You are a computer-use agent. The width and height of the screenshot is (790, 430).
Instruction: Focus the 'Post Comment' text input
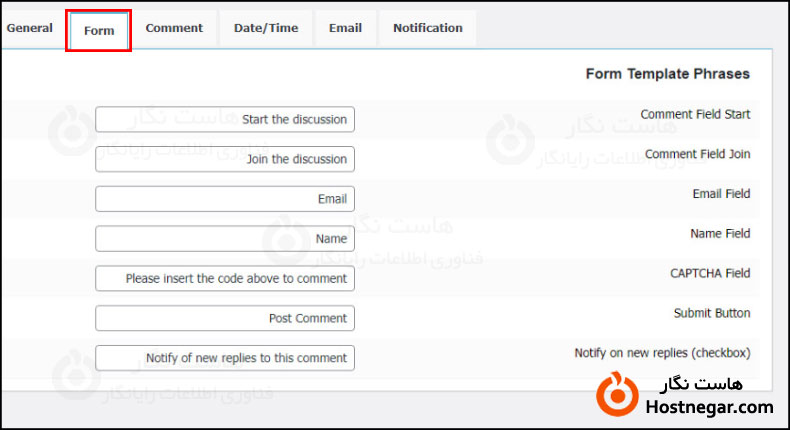(x=225, y=318)
